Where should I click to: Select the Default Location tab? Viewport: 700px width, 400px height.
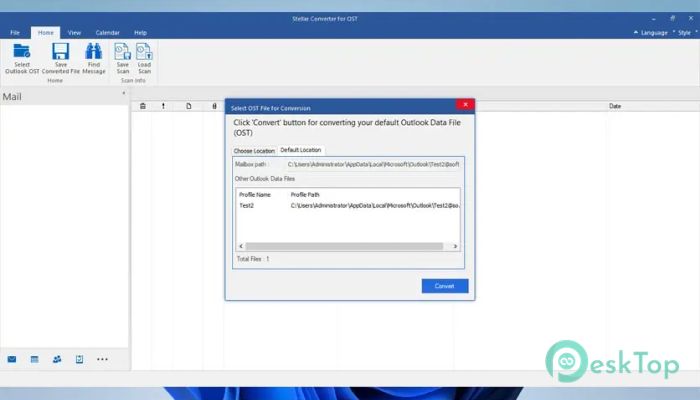(x=301, y=150)
